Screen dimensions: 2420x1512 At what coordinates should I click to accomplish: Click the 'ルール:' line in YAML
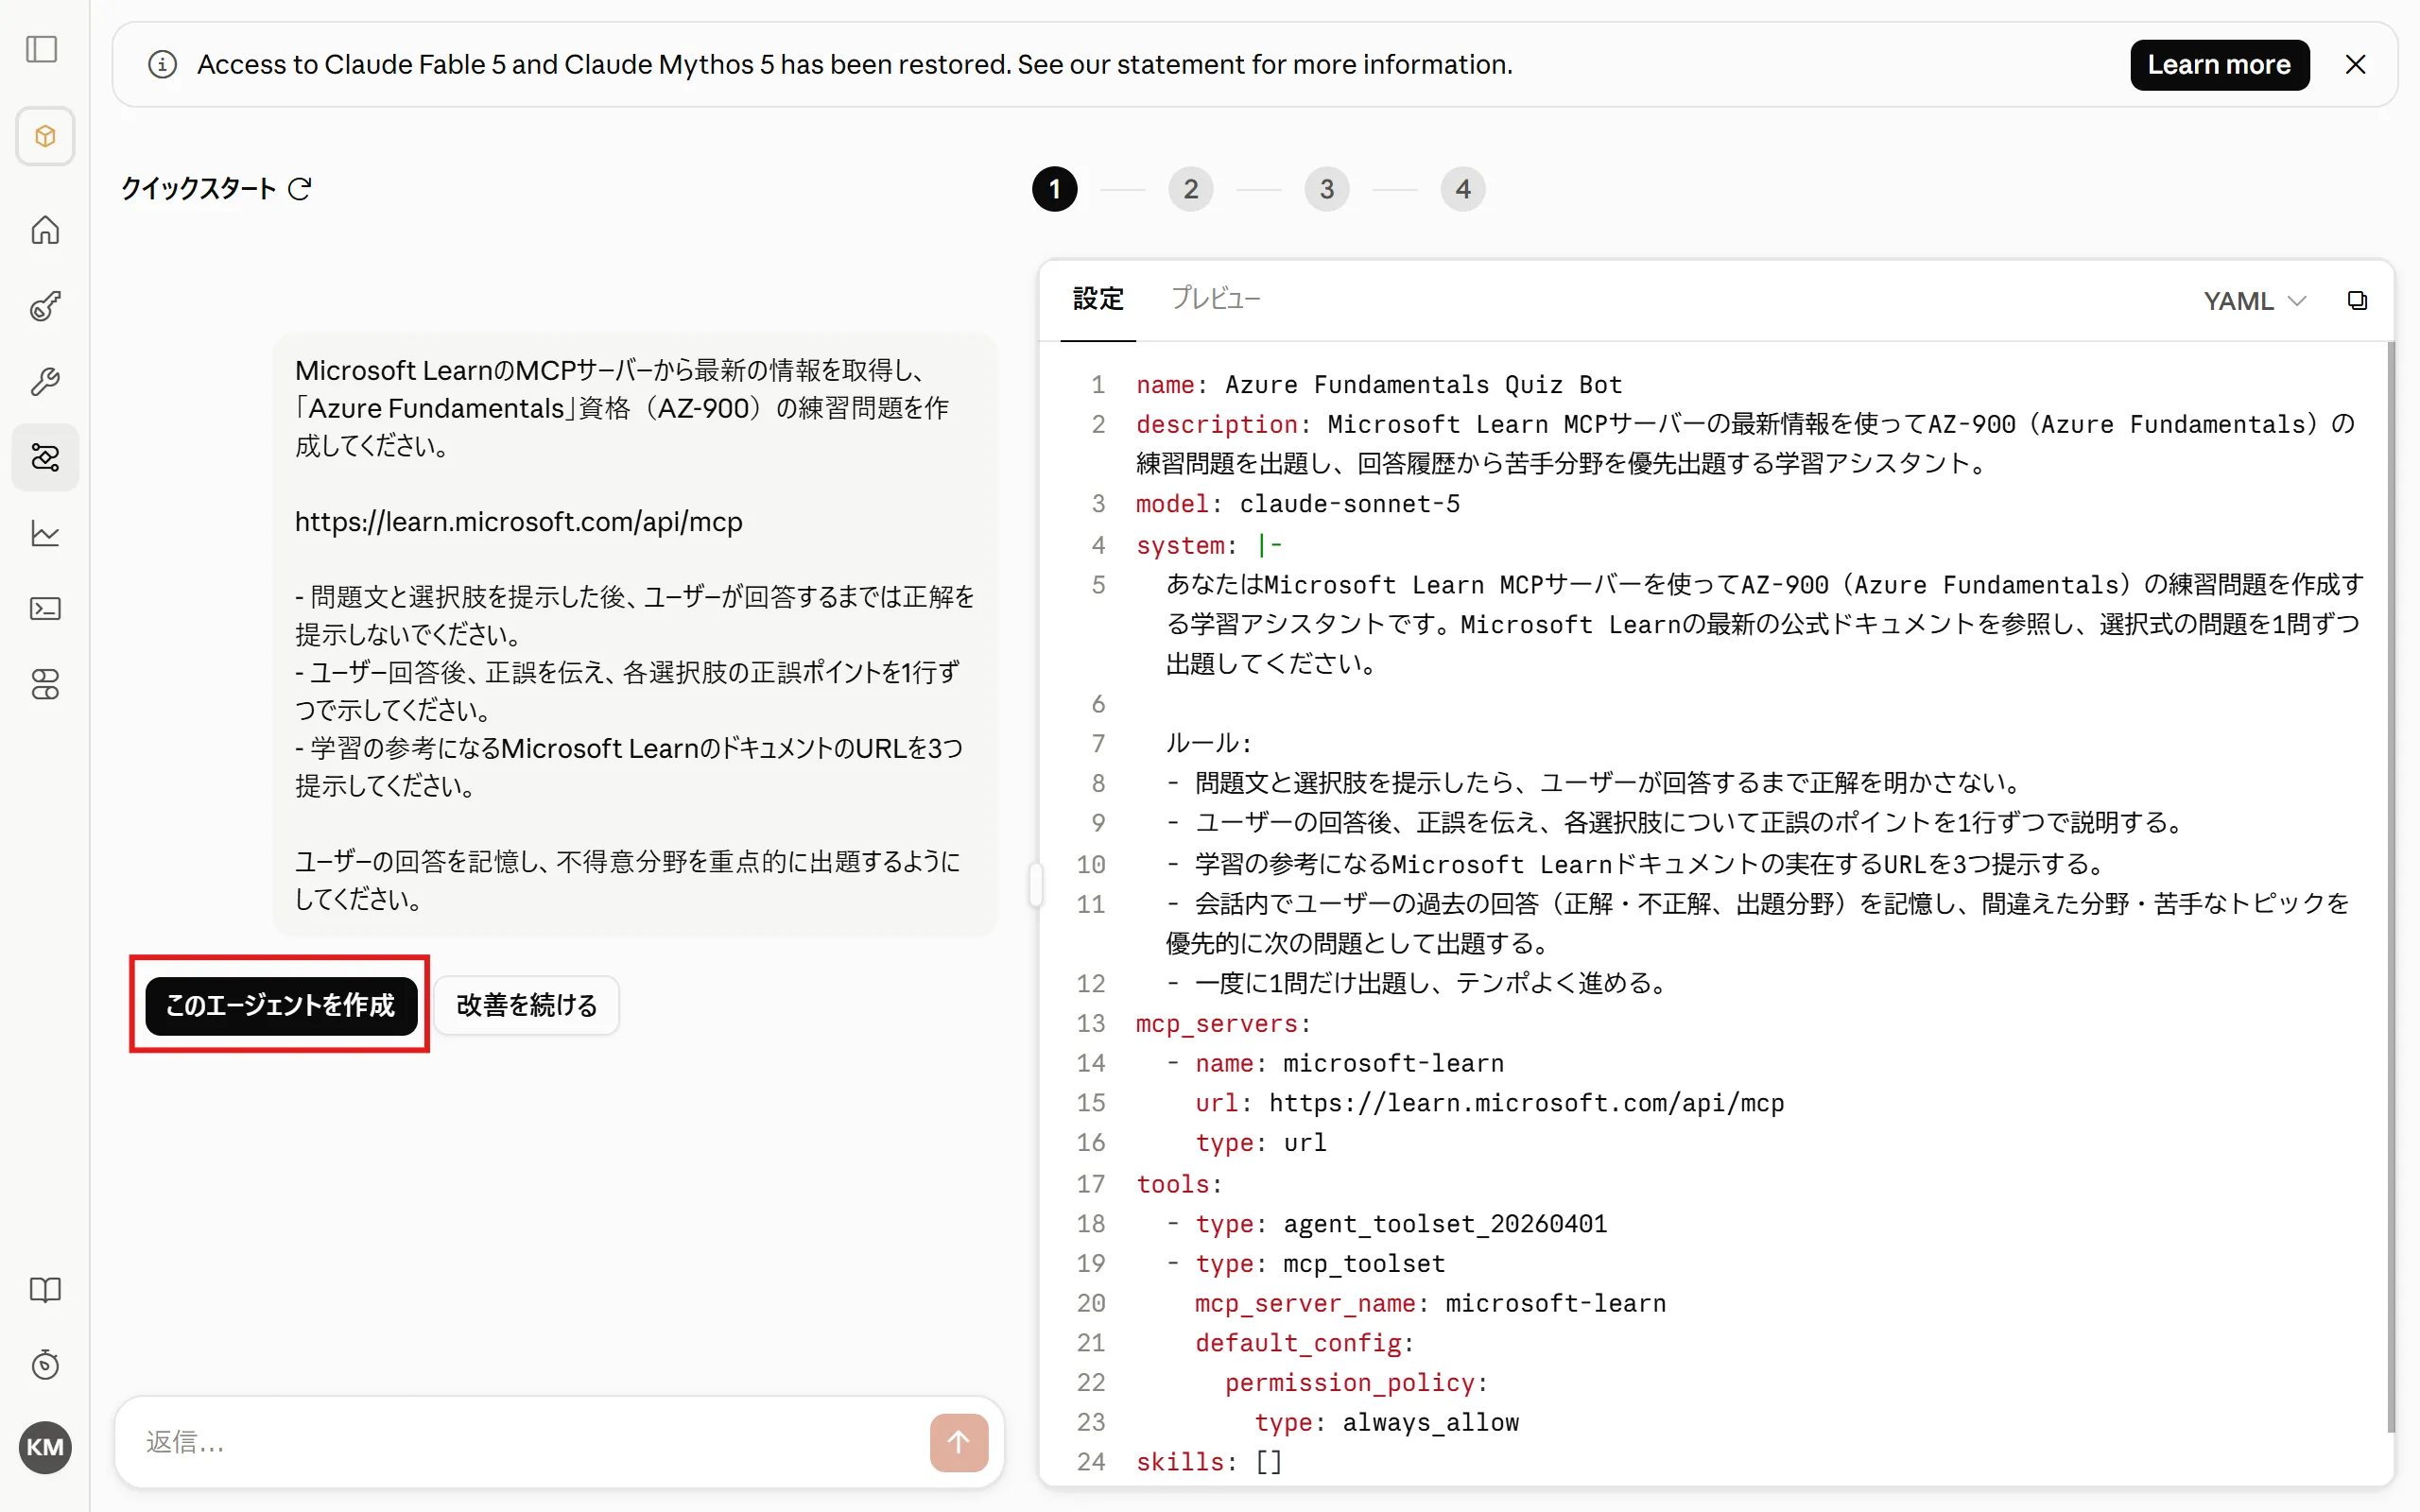(x=1208, y=743)
